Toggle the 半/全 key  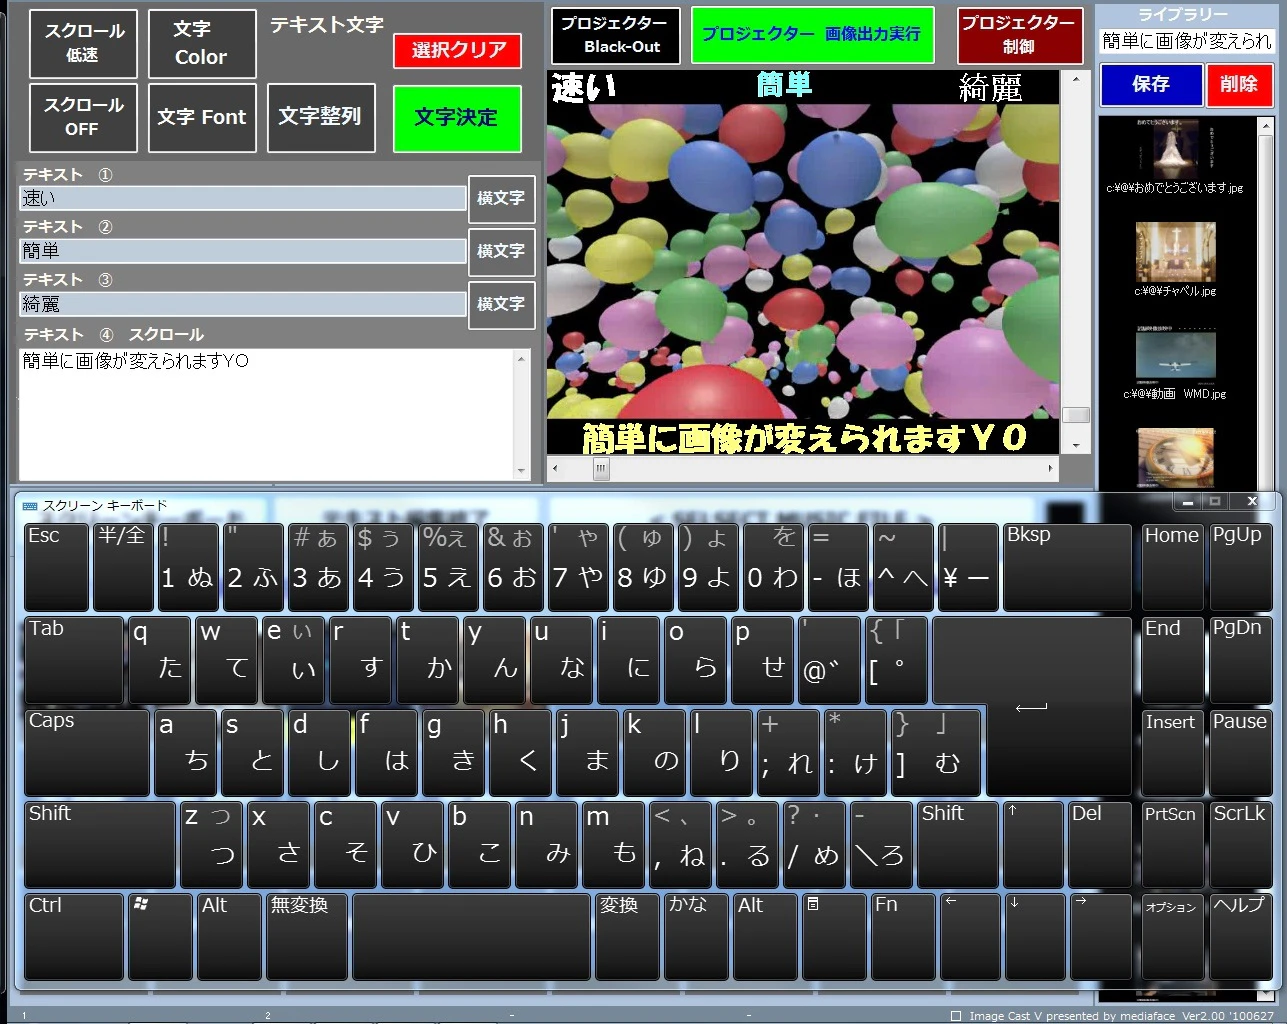click(122, 566)
